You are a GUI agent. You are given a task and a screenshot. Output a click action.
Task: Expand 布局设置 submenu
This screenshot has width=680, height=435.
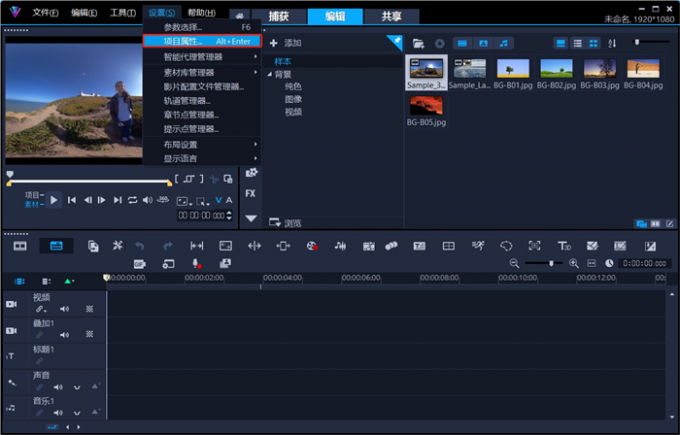click(202, 144)
